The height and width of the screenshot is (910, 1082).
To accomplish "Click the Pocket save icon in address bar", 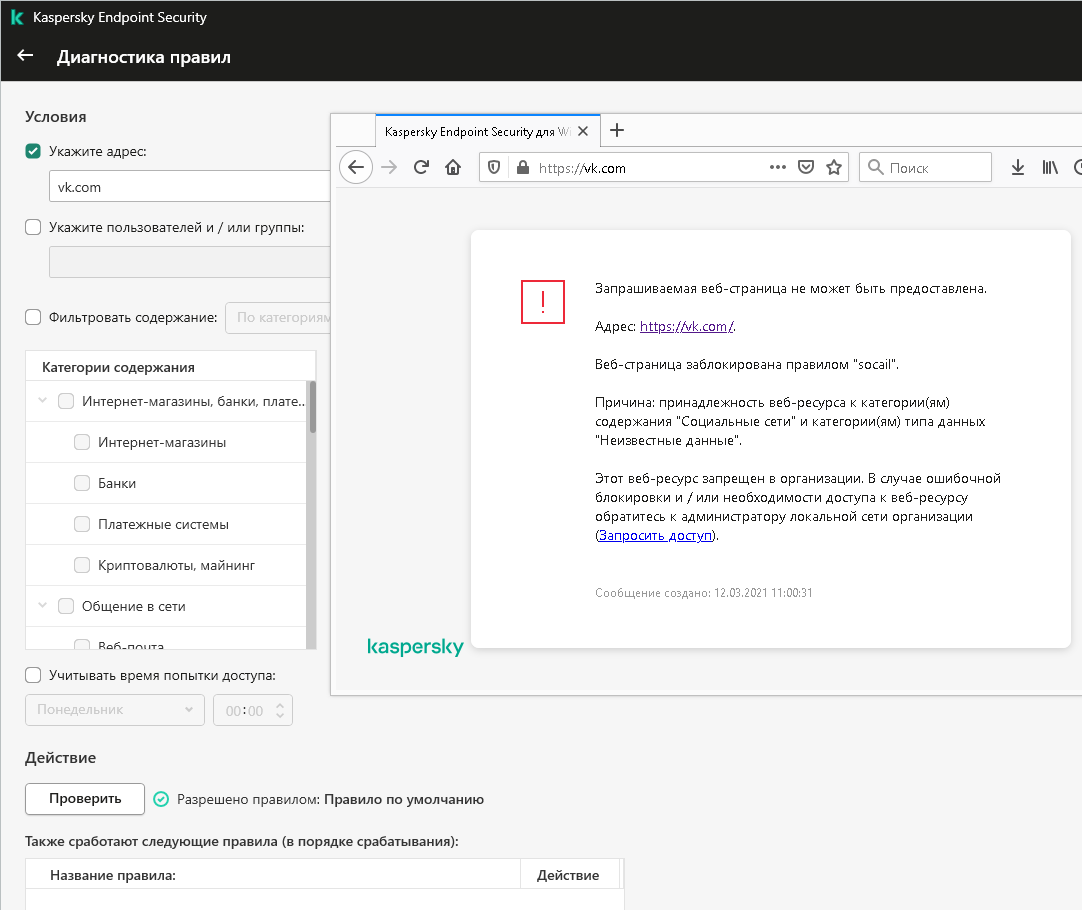I will 805,168.
